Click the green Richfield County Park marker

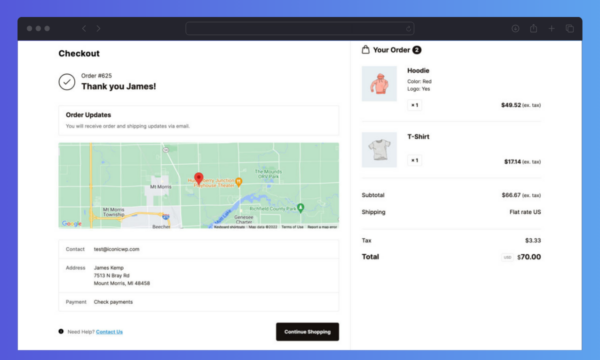click(x=301, y=208)
